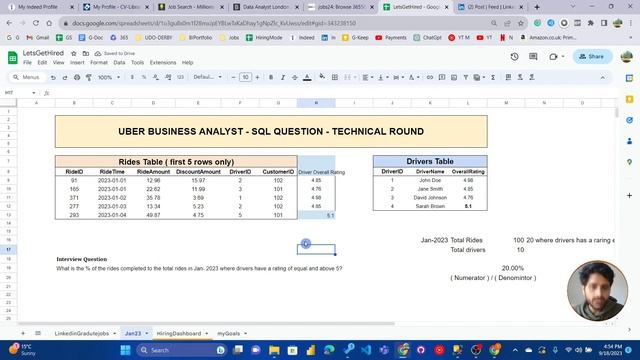
Task: Format as currency icon in toolbar
Action: (x=132, y=77)
